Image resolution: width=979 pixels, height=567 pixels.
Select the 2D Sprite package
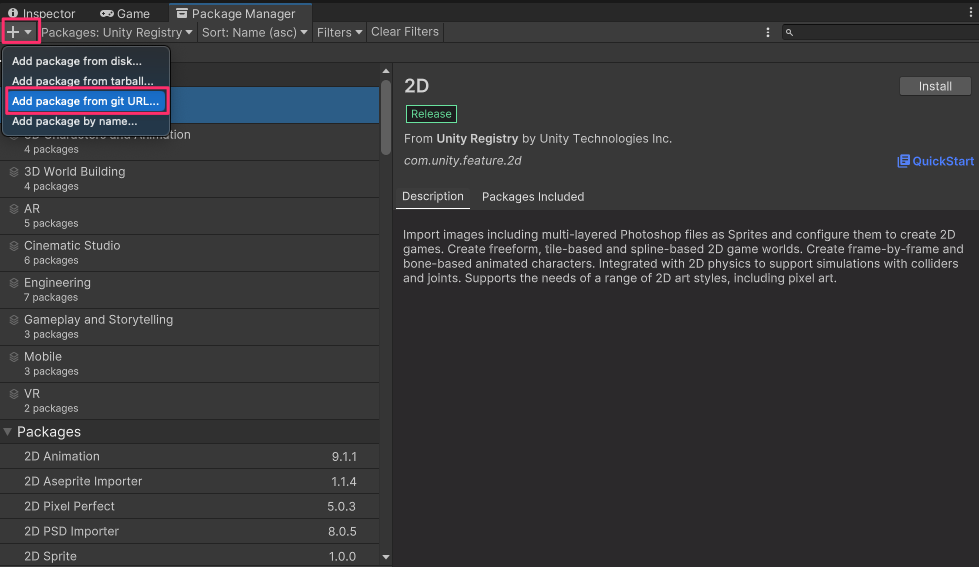190,556
